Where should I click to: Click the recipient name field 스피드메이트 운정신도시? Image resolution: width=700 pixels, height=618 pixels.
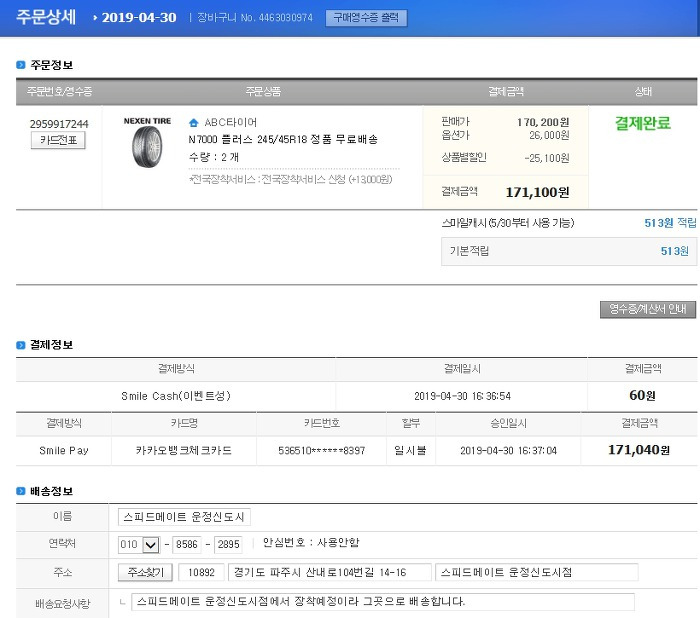click(184, 517)
